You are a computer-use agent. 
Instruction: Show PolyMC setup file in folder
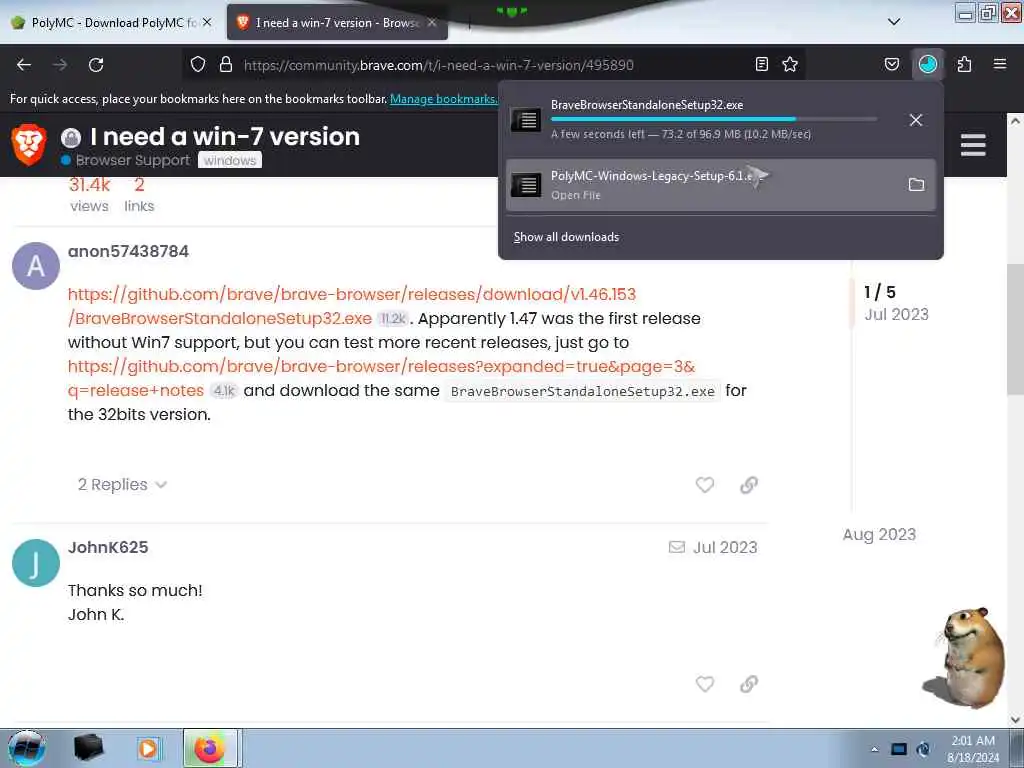[x=916, y=185]
